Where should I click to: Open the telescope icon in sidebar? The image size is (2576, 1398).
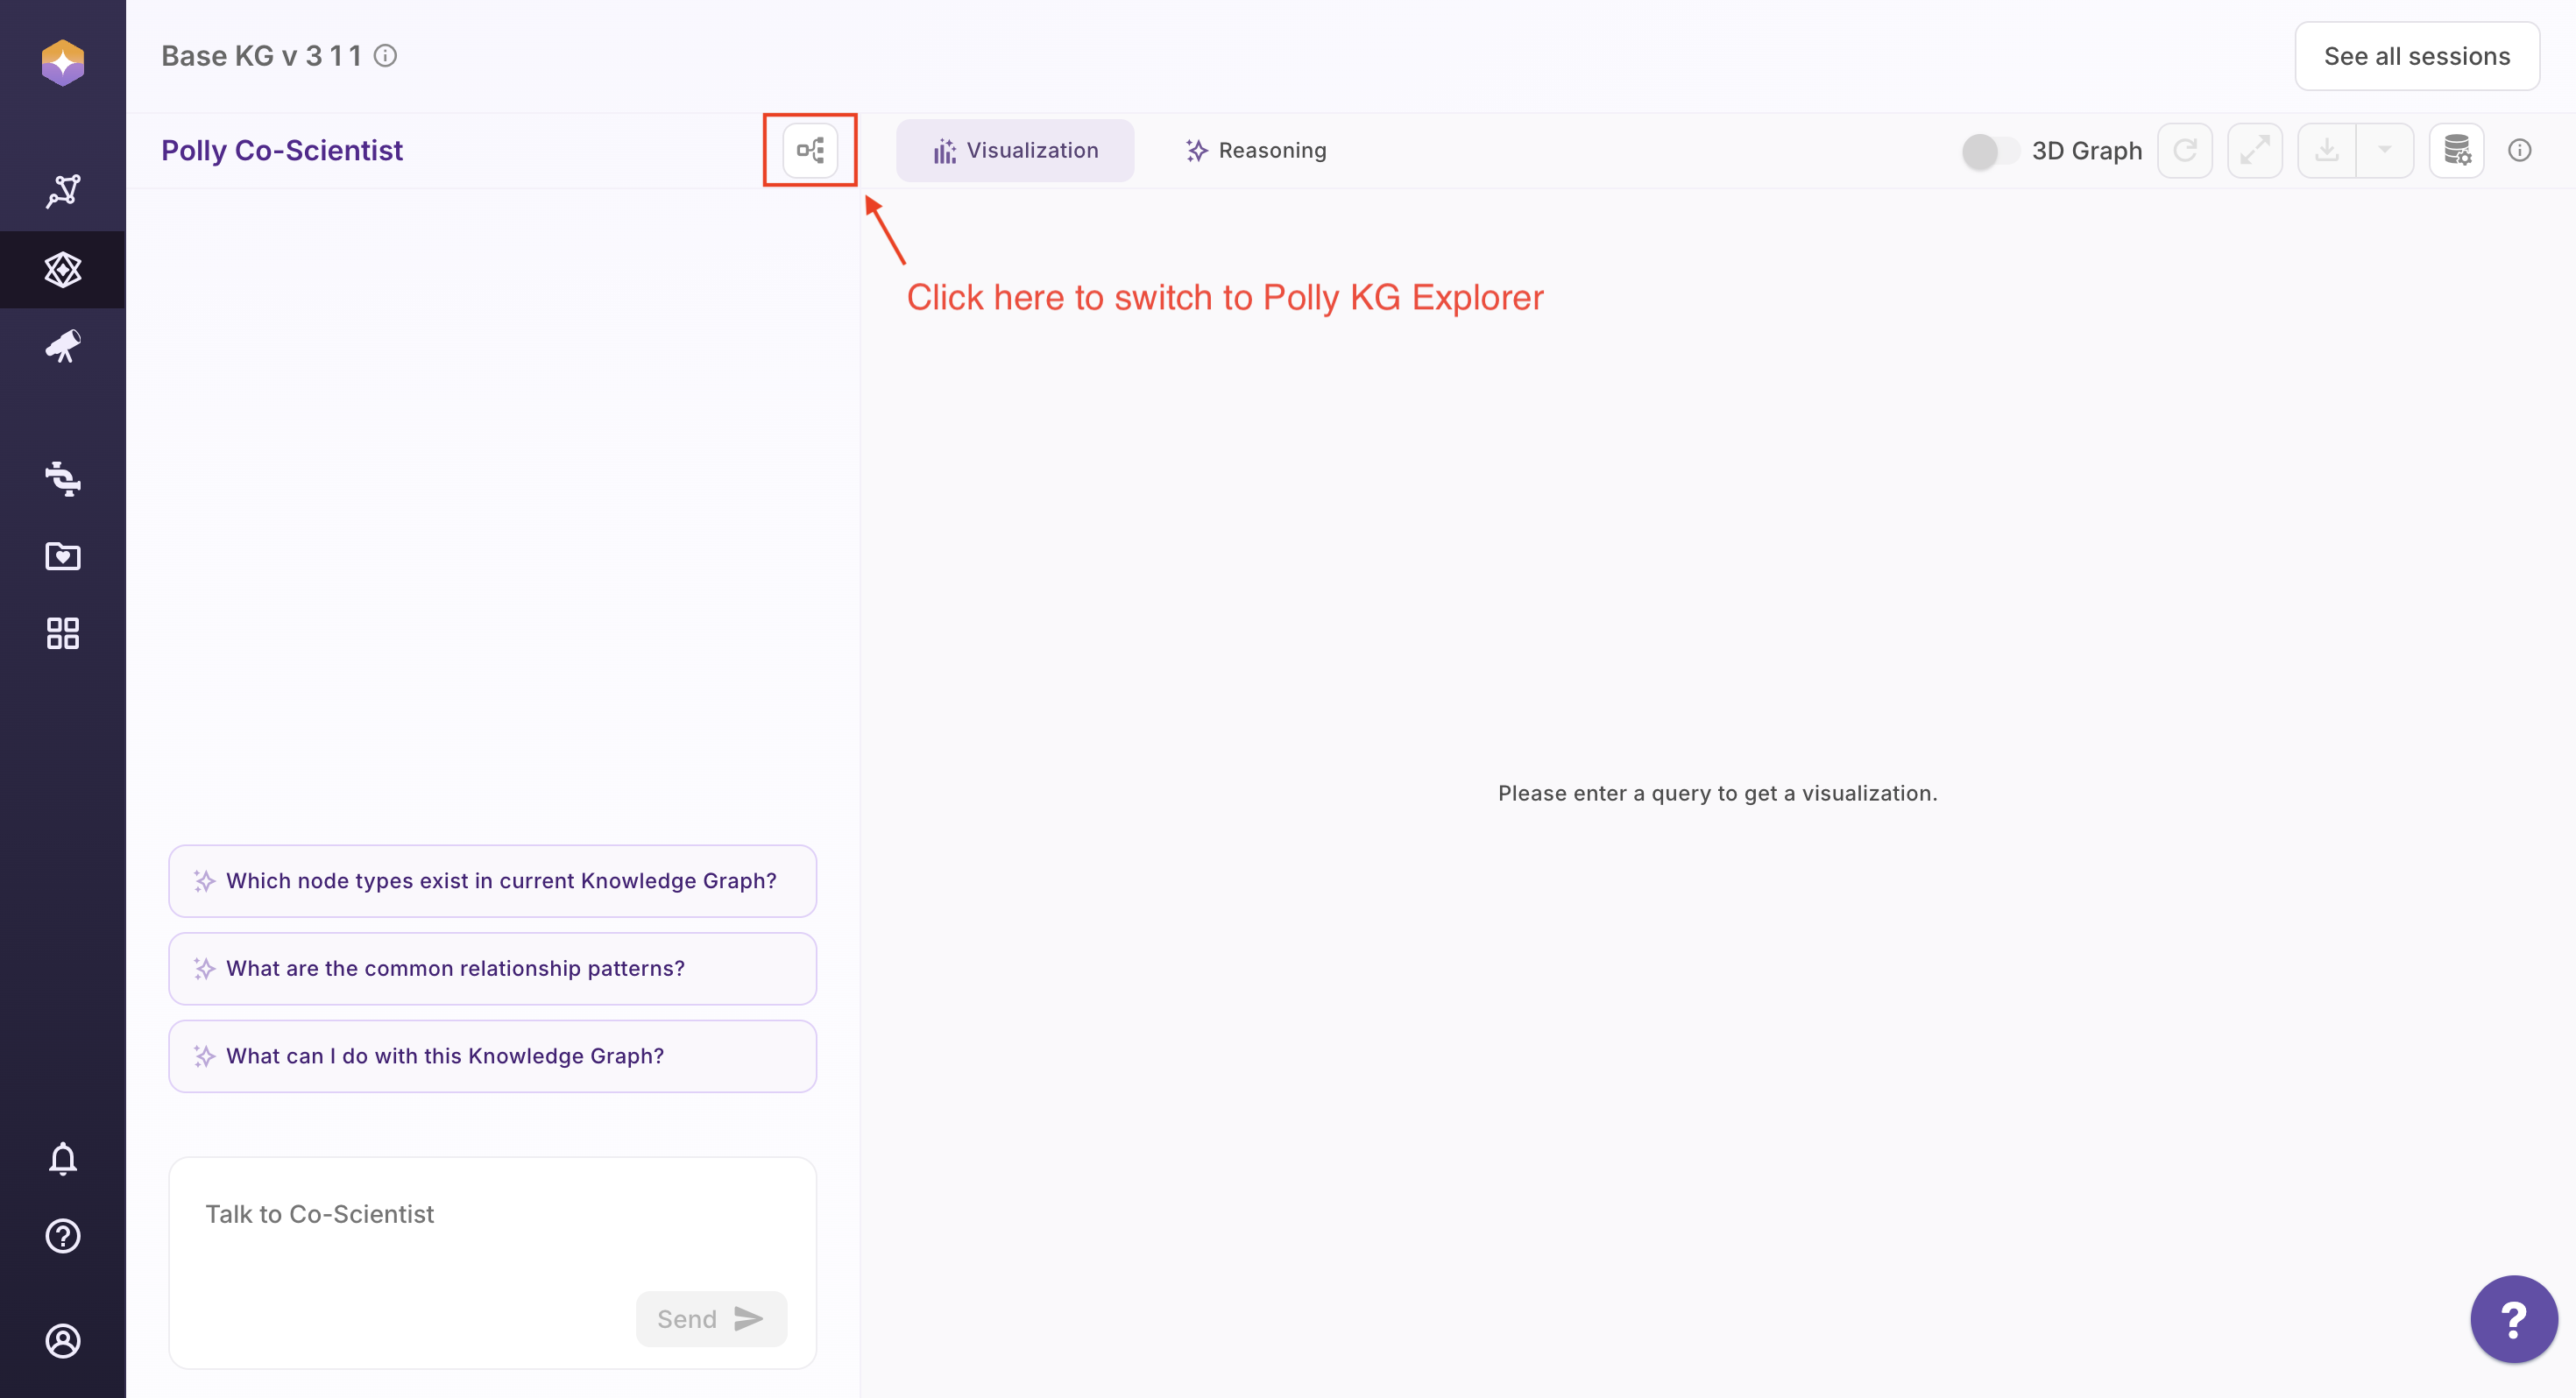point(62,346)
